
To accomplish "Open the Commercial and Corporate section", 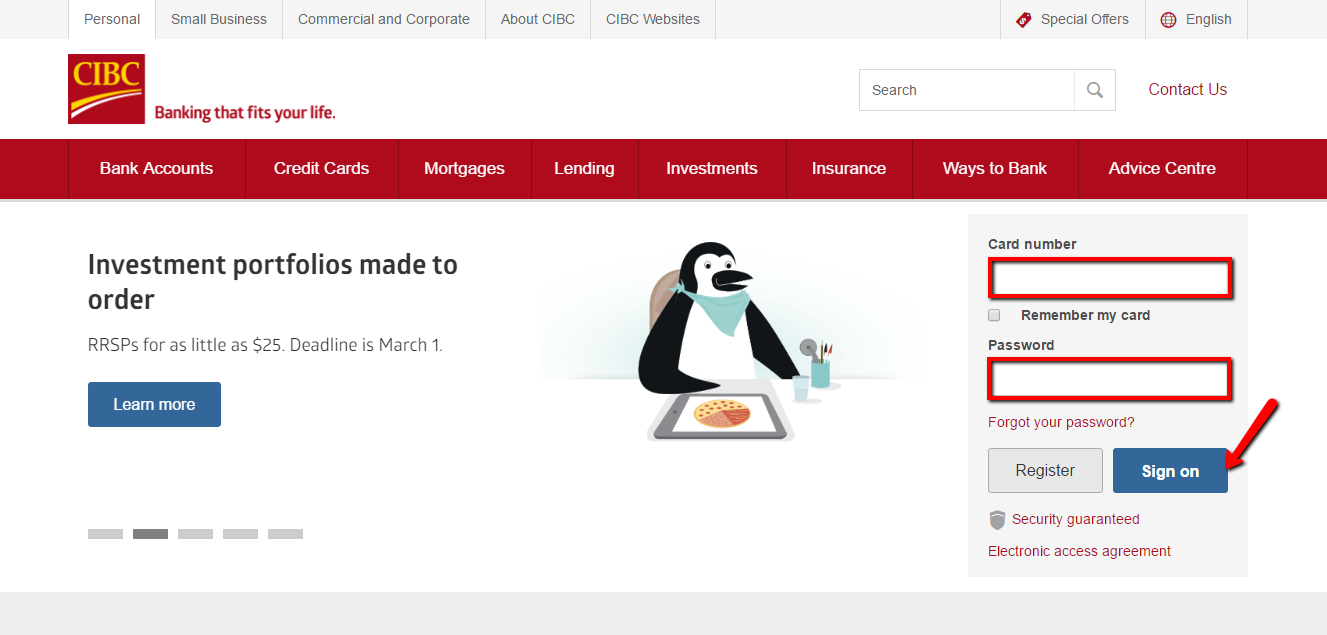I will coord(383,18).
